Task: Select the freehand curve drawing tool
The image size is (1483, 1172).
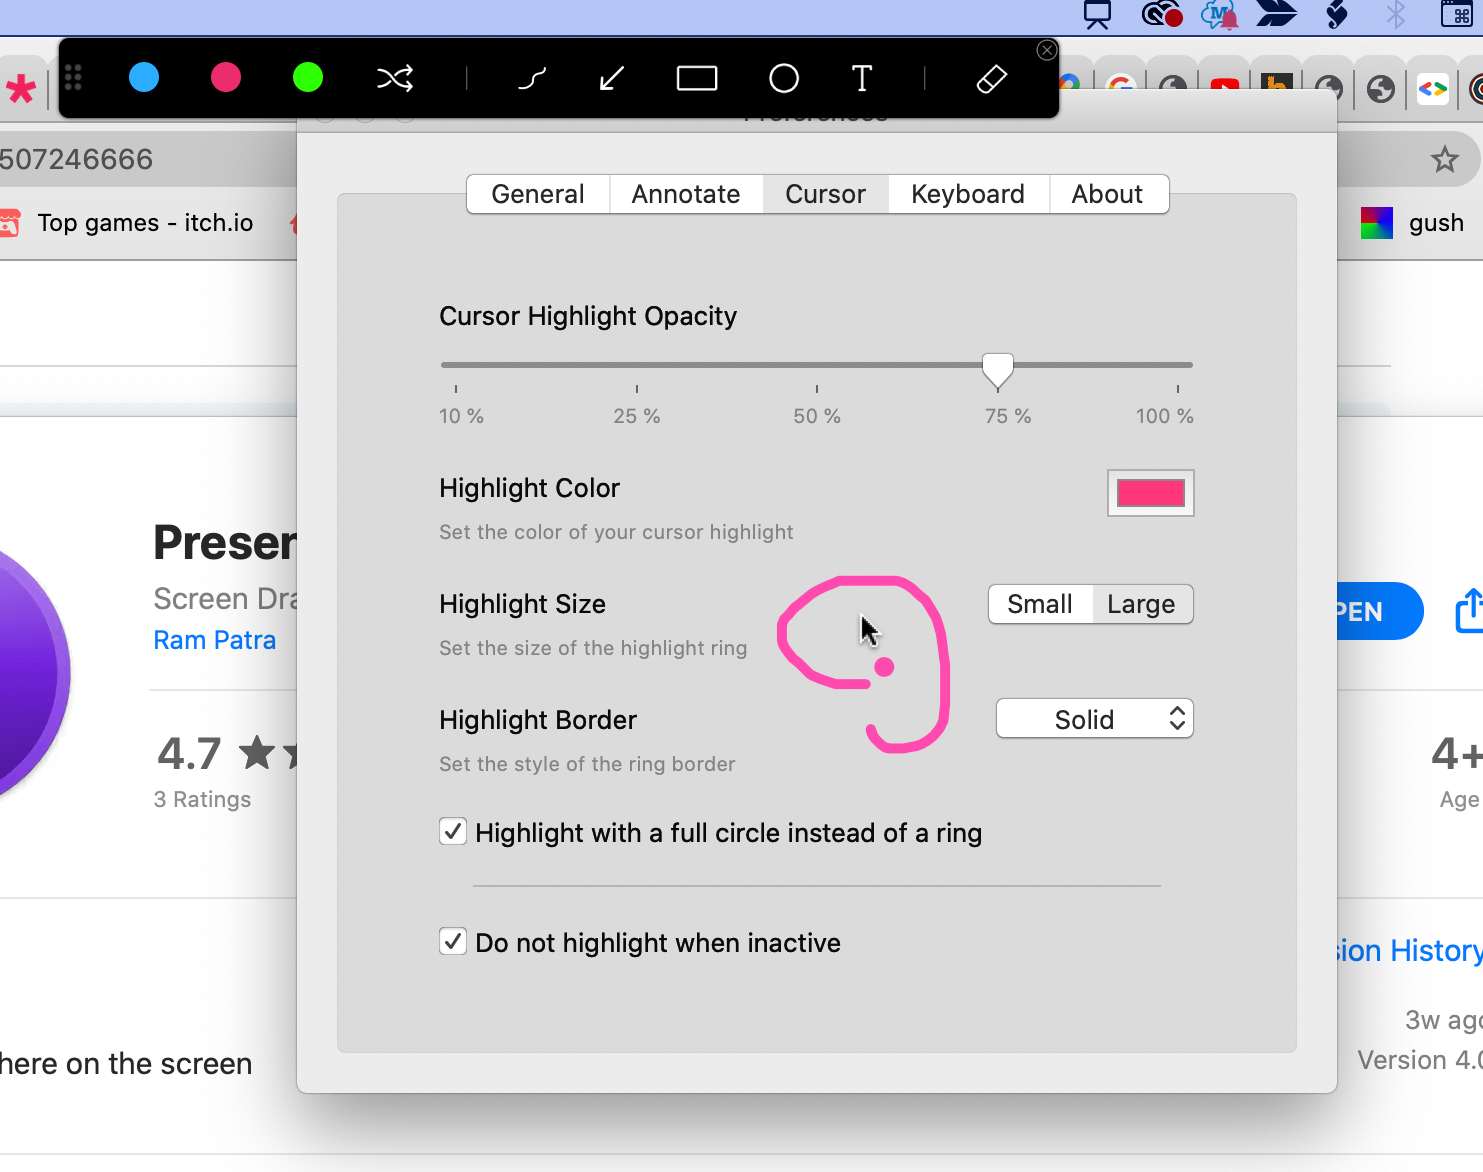Action: 532,78
